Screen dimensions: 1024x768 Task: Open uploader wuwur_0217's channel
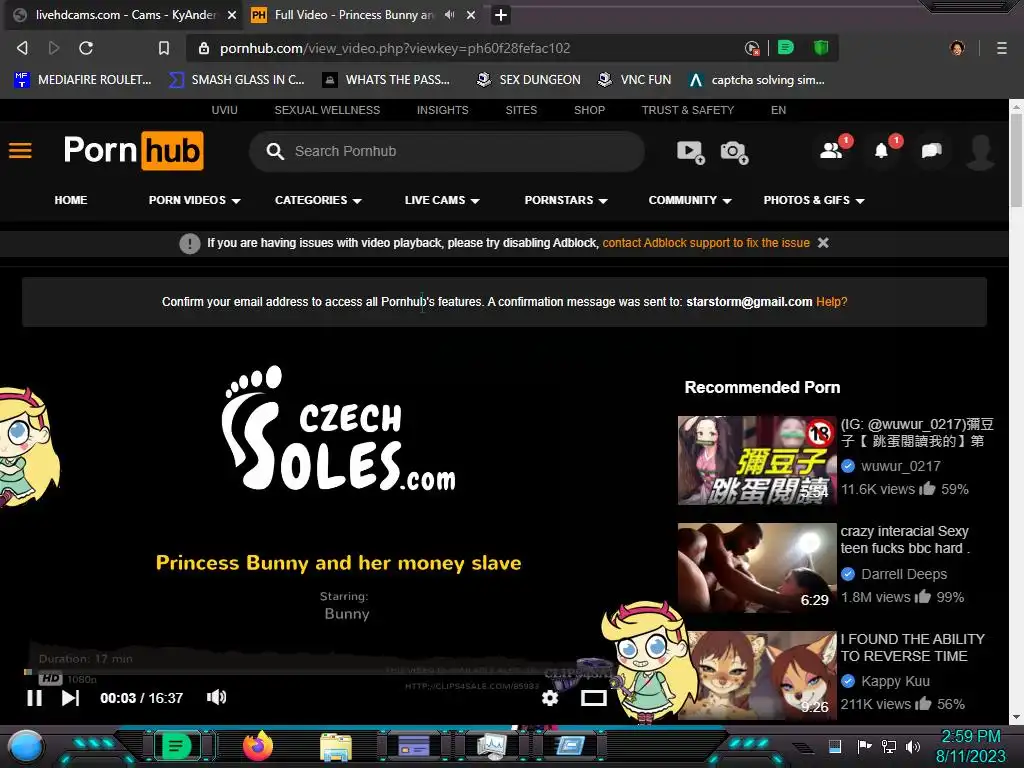pos(901,466)
